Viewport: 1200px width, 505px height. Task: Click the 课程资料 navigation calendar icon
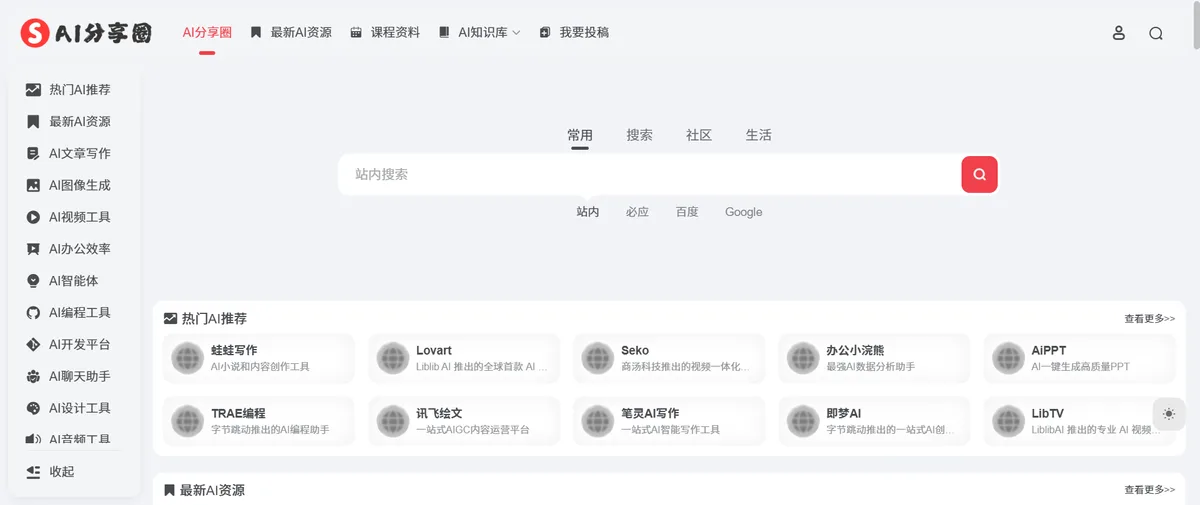click(356, 33)
